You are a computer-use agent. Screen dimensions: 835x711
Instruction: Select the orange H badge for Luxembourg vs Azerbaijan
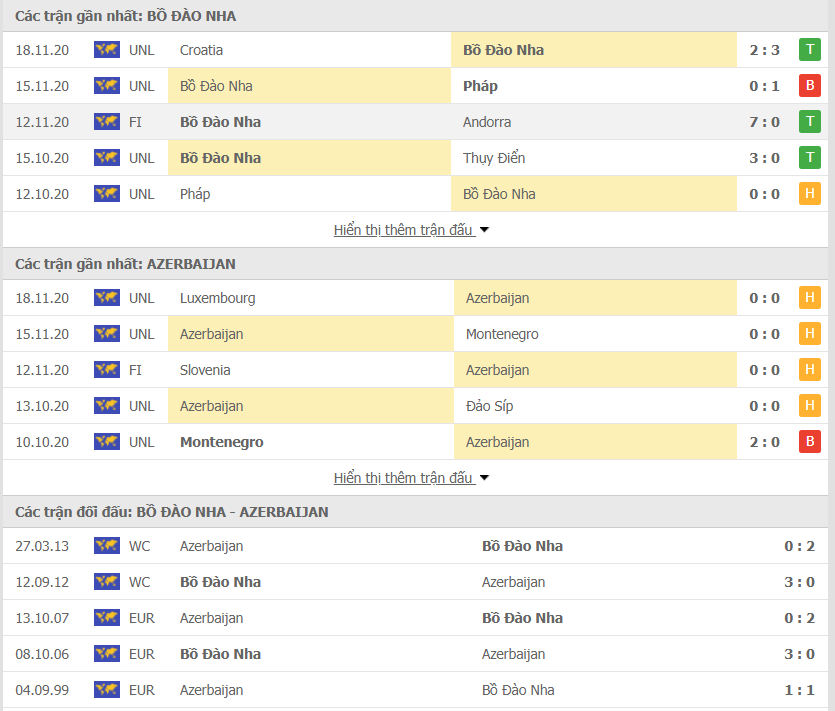click(810, 298)
